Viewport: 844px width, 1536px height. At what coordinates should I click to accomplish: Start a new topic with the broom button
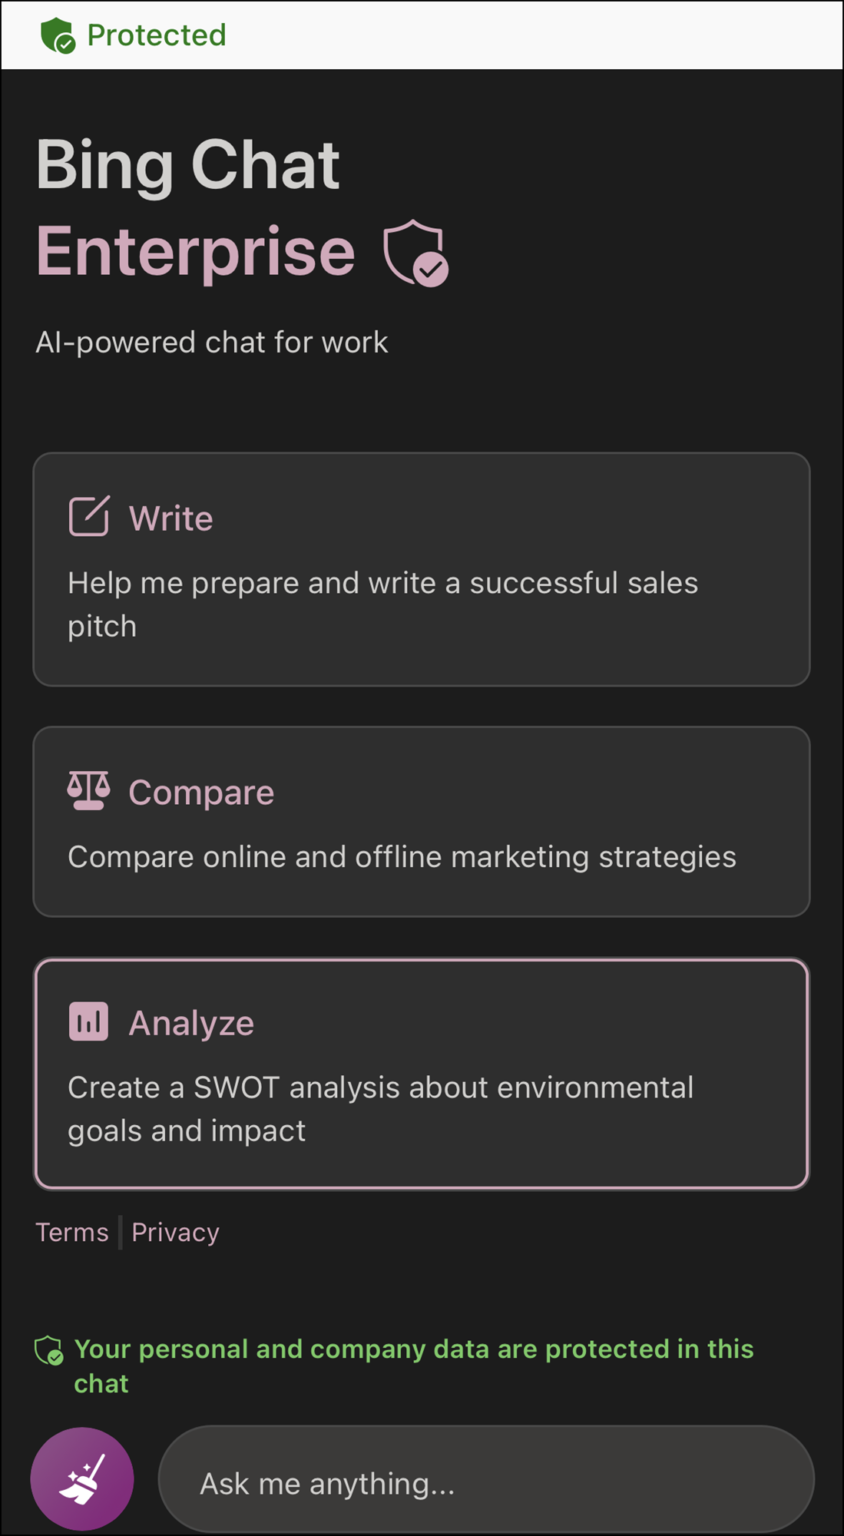point(82,1479)
